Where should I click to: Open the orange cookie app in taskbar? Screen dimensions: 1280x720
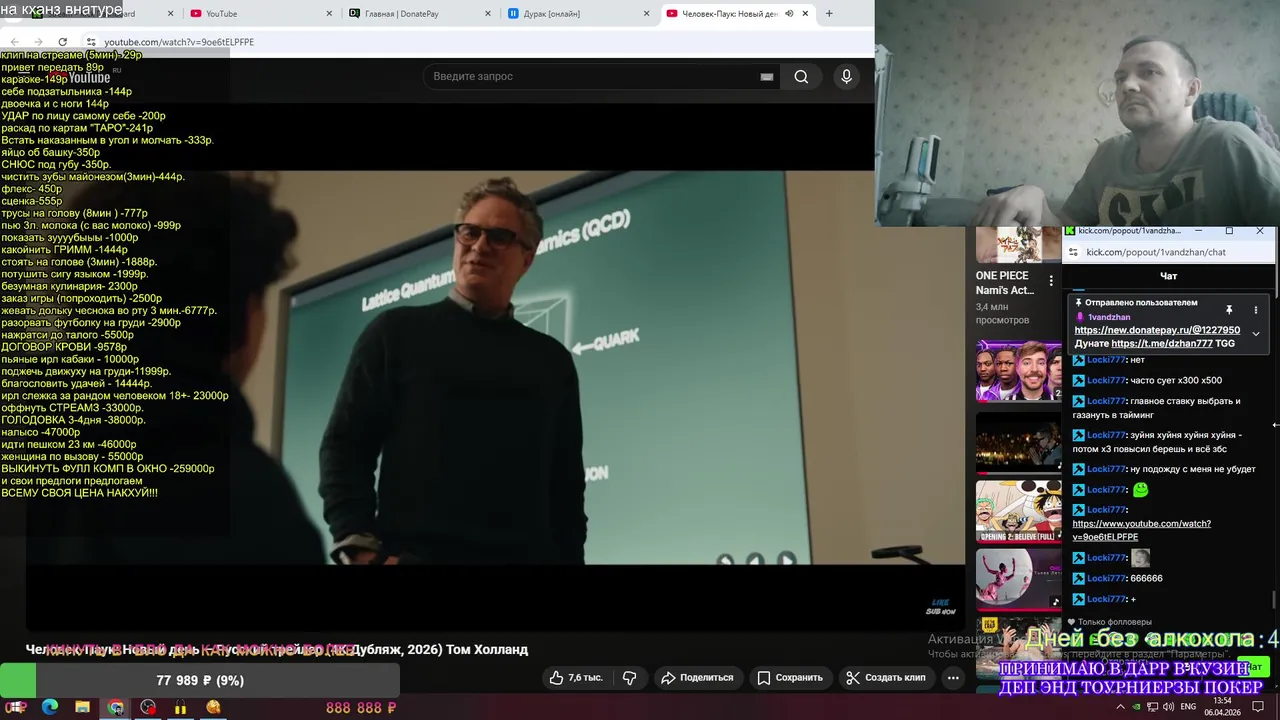[213, 707]
